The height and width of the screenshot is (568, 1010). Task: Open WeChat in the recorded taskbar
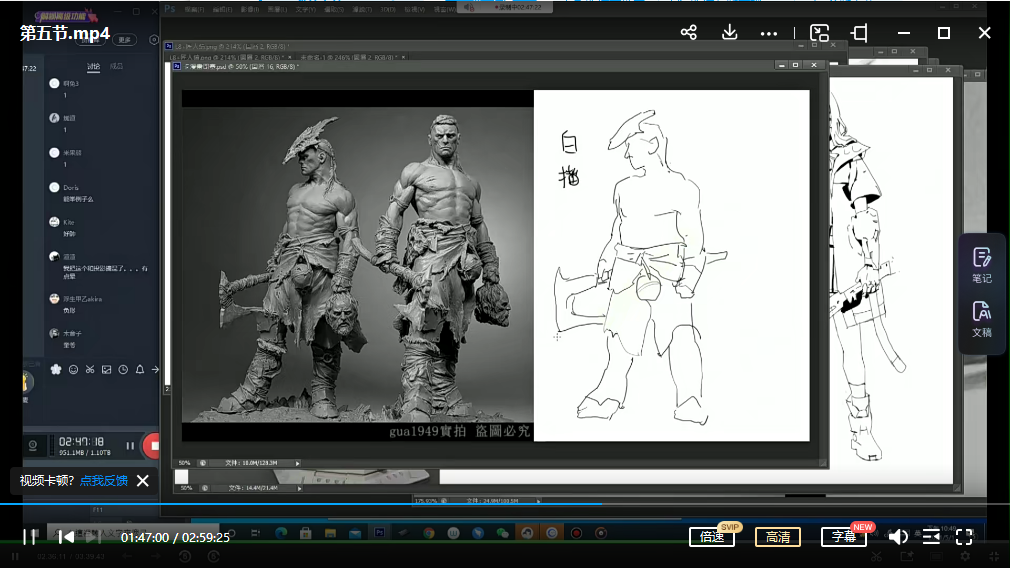click(x=502, y=533)
